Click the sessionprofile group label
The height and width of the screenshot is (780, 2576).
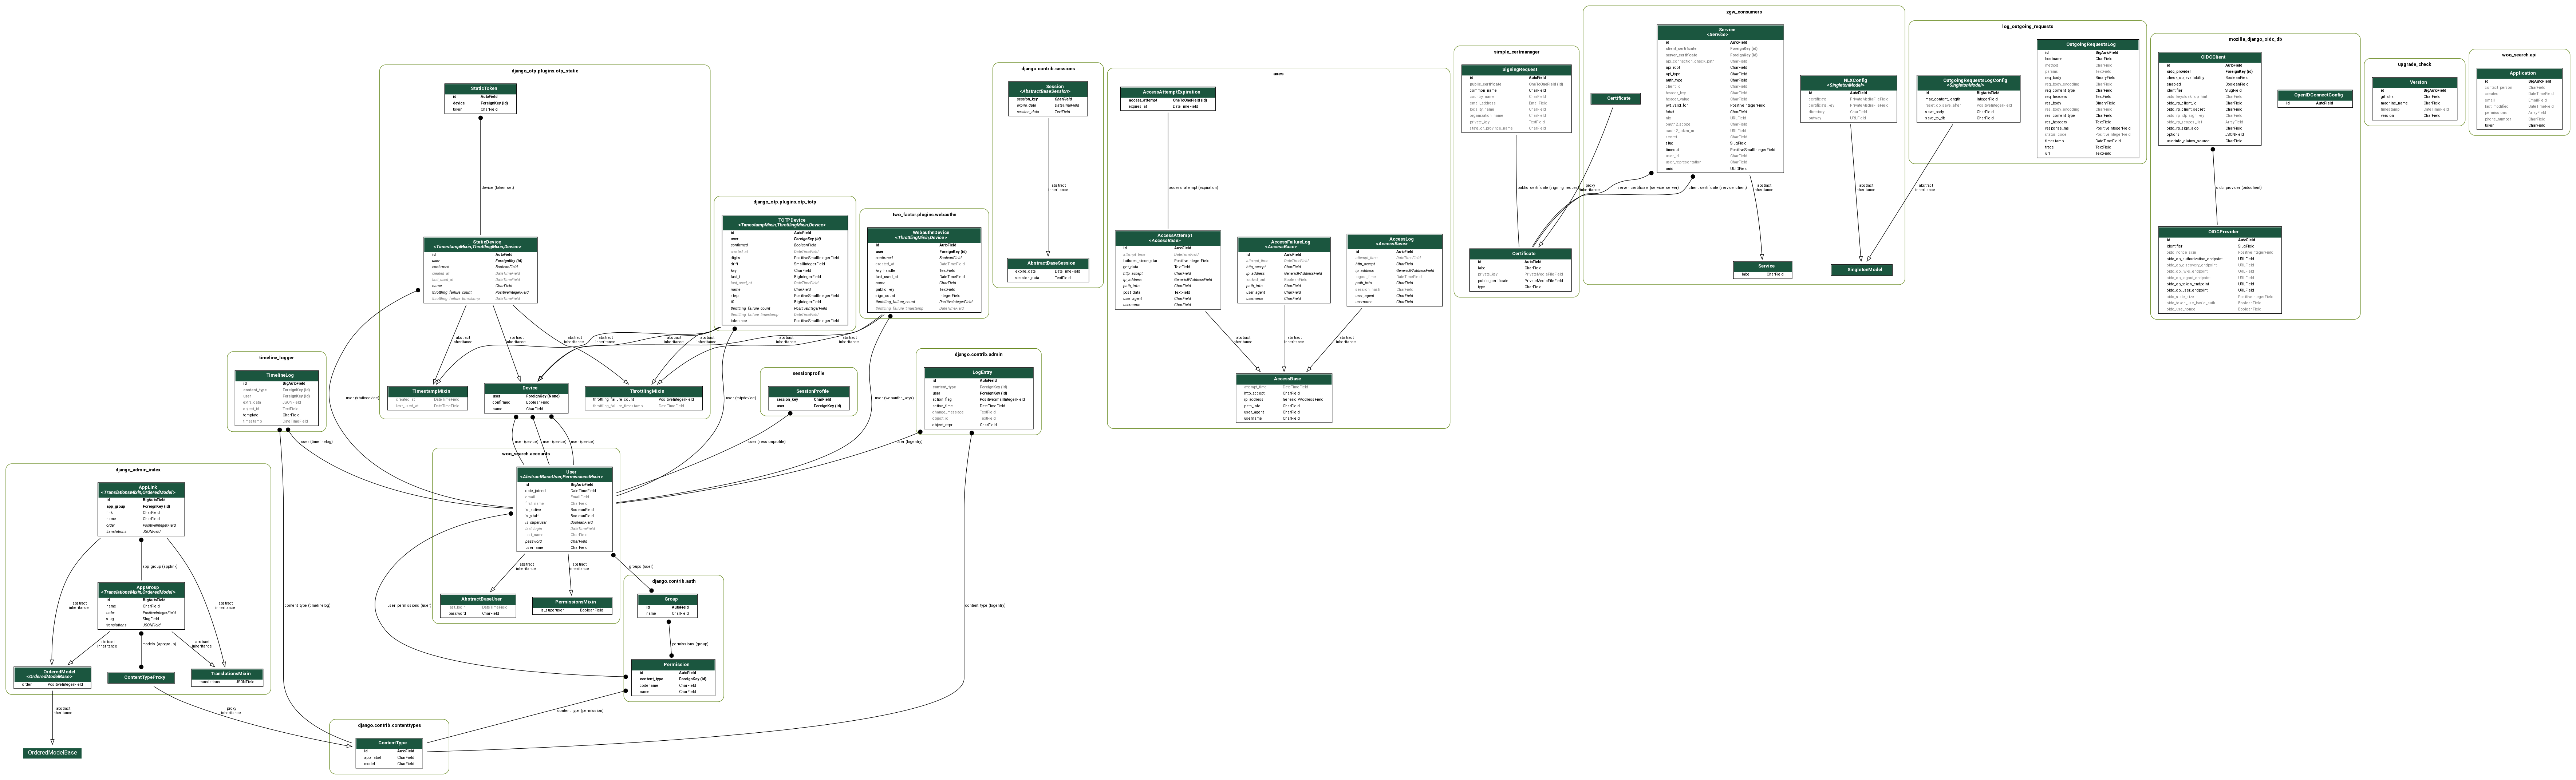pos(808,373)
